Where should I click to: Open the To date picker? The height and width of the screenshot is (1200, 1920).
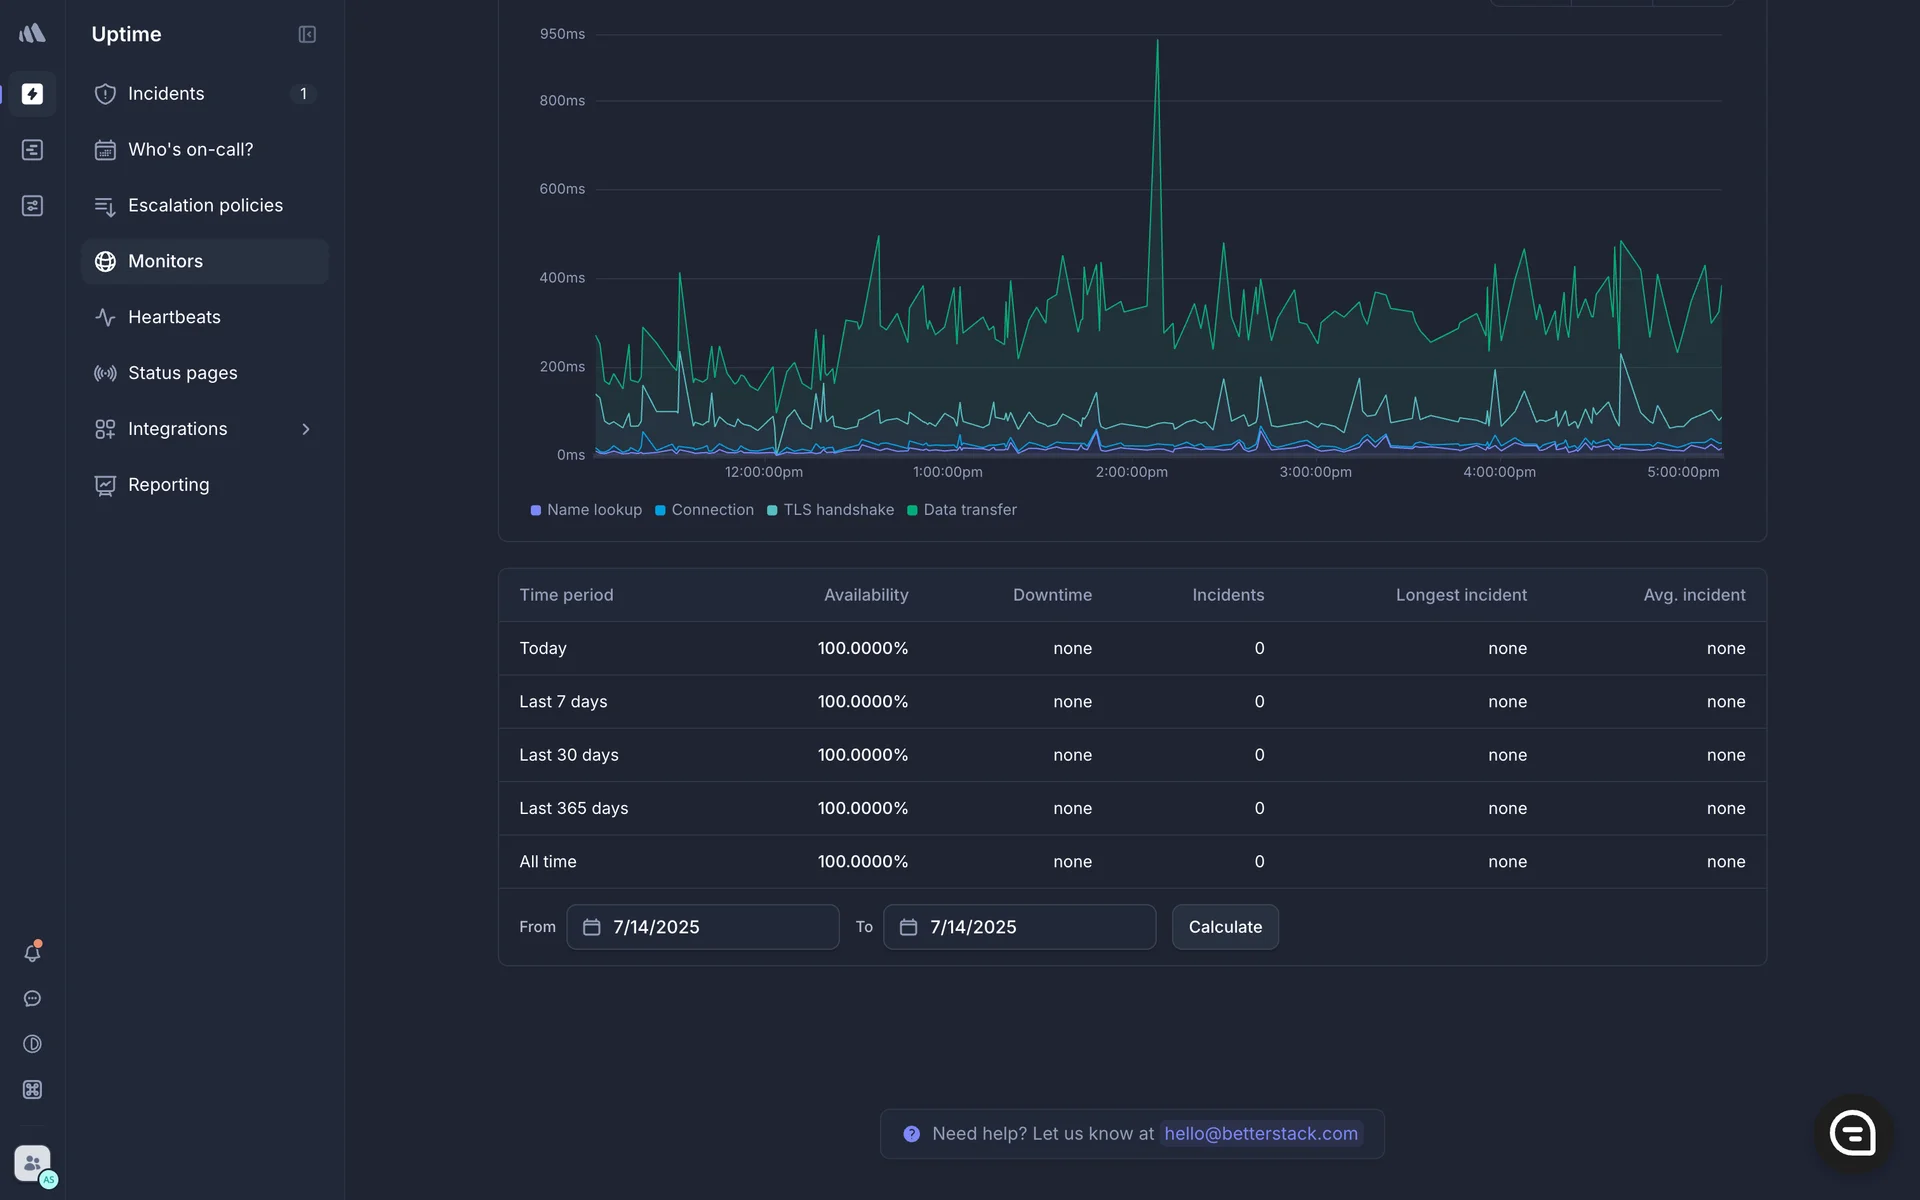tap(1019, 927)
